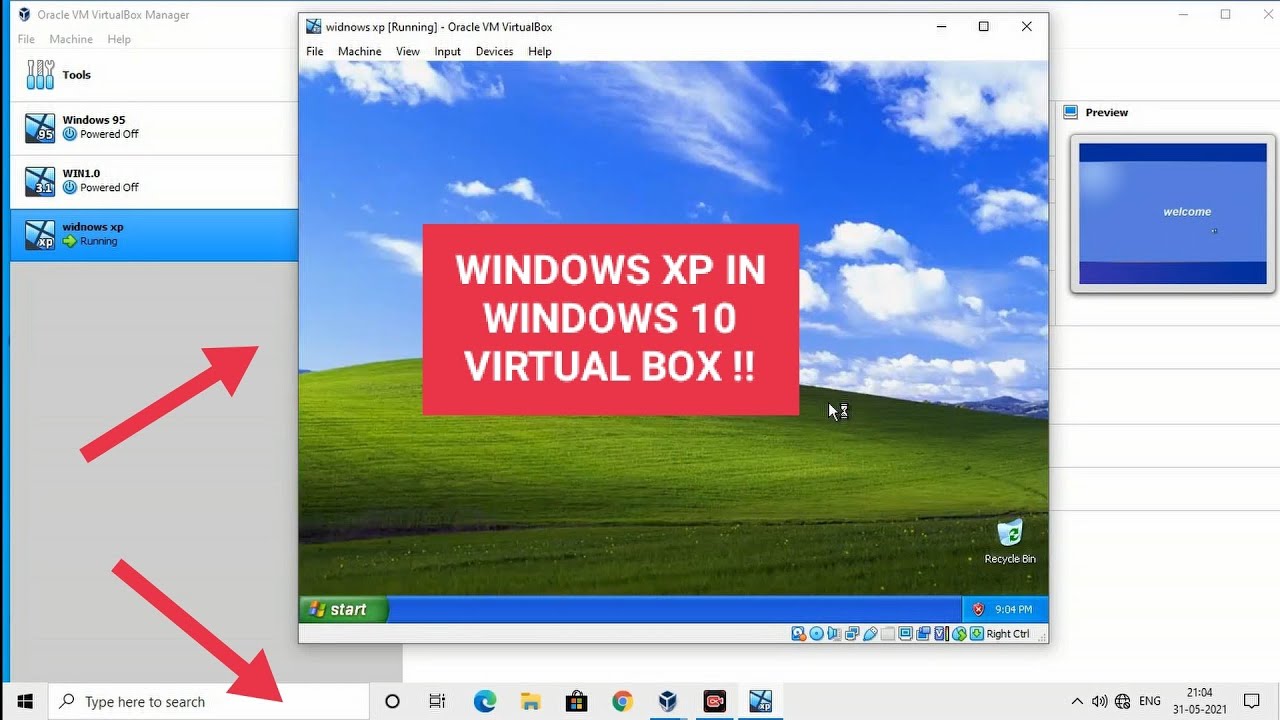Click the audio indicator in VM status bar

tap(834, 634)
